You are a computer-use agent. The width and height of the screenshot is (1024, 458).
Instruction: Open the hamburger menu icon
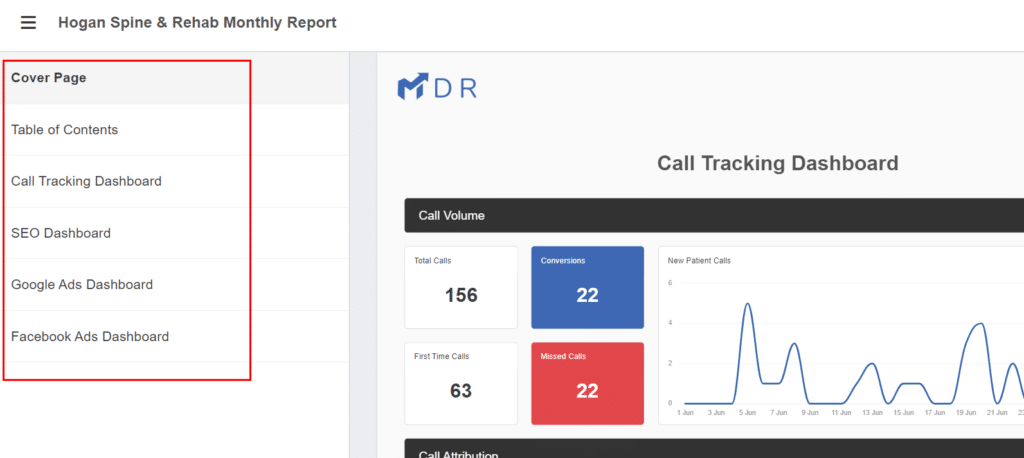28,23
